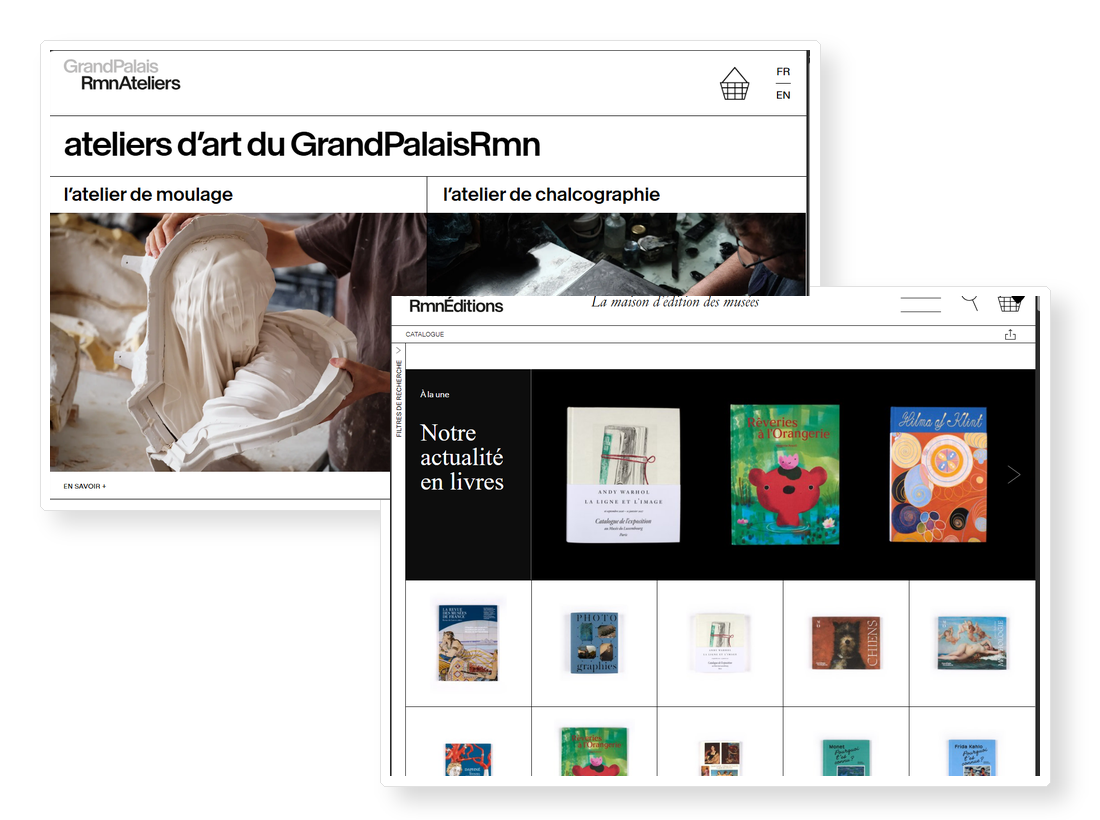Open the Chiens book in the grid
The height and width of the screenshot is (820, 1100).
(x=846, y=643)
